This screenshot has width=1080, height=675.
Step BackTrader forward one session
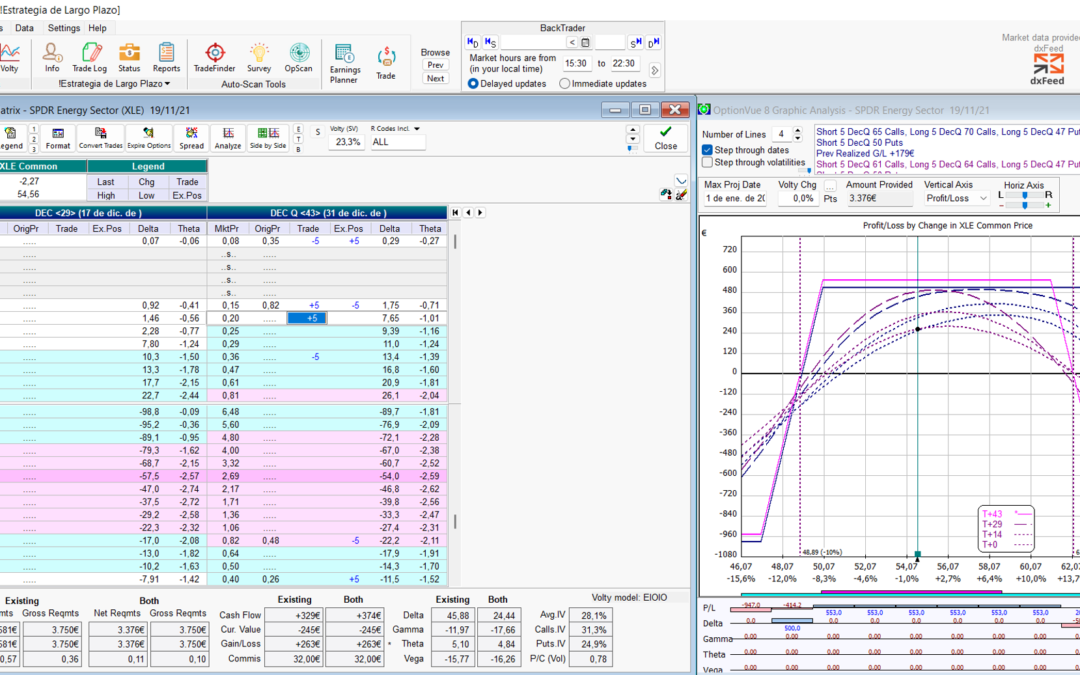coord(636,43)
